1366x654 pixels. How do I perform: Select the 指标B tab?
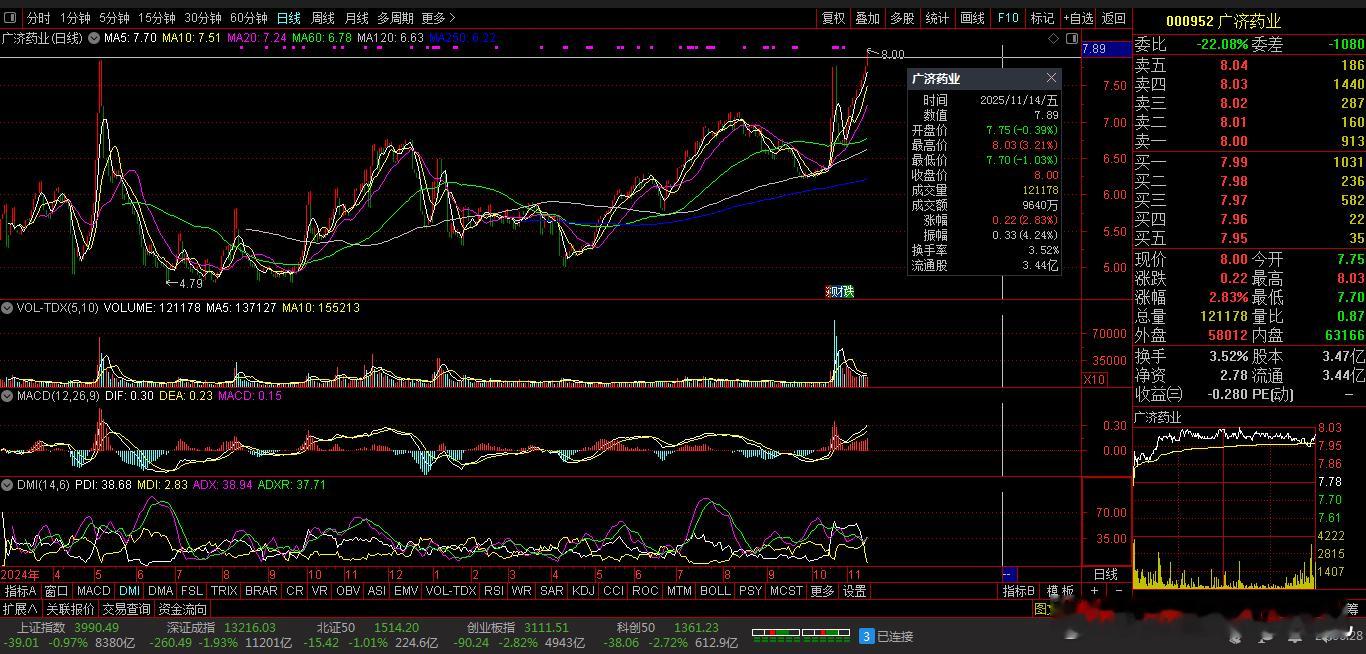coord(1020,591)
